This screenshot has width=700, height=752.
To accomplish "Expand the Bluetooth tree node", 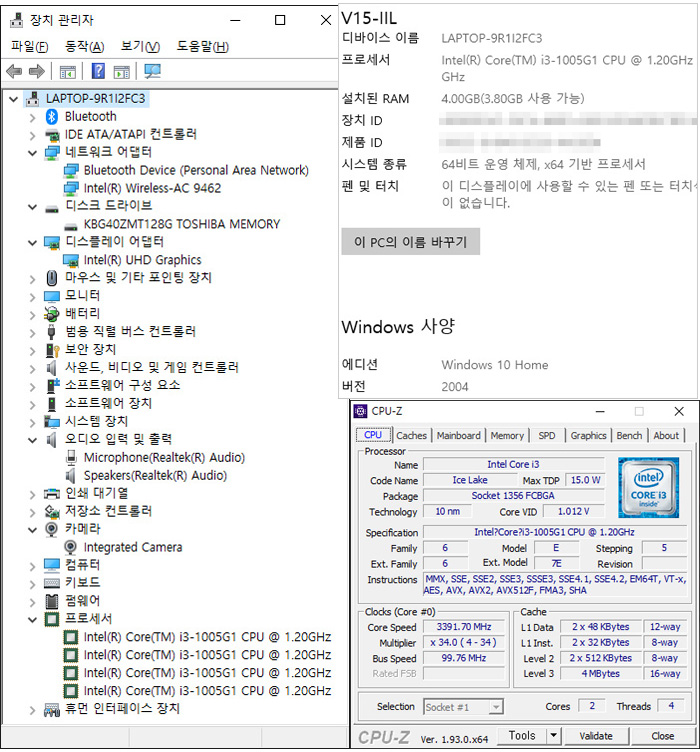I will coord(32,118).
